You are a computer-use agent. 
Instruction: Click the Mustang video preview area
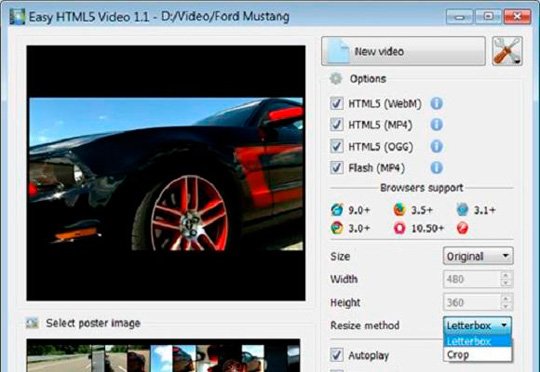166,173
